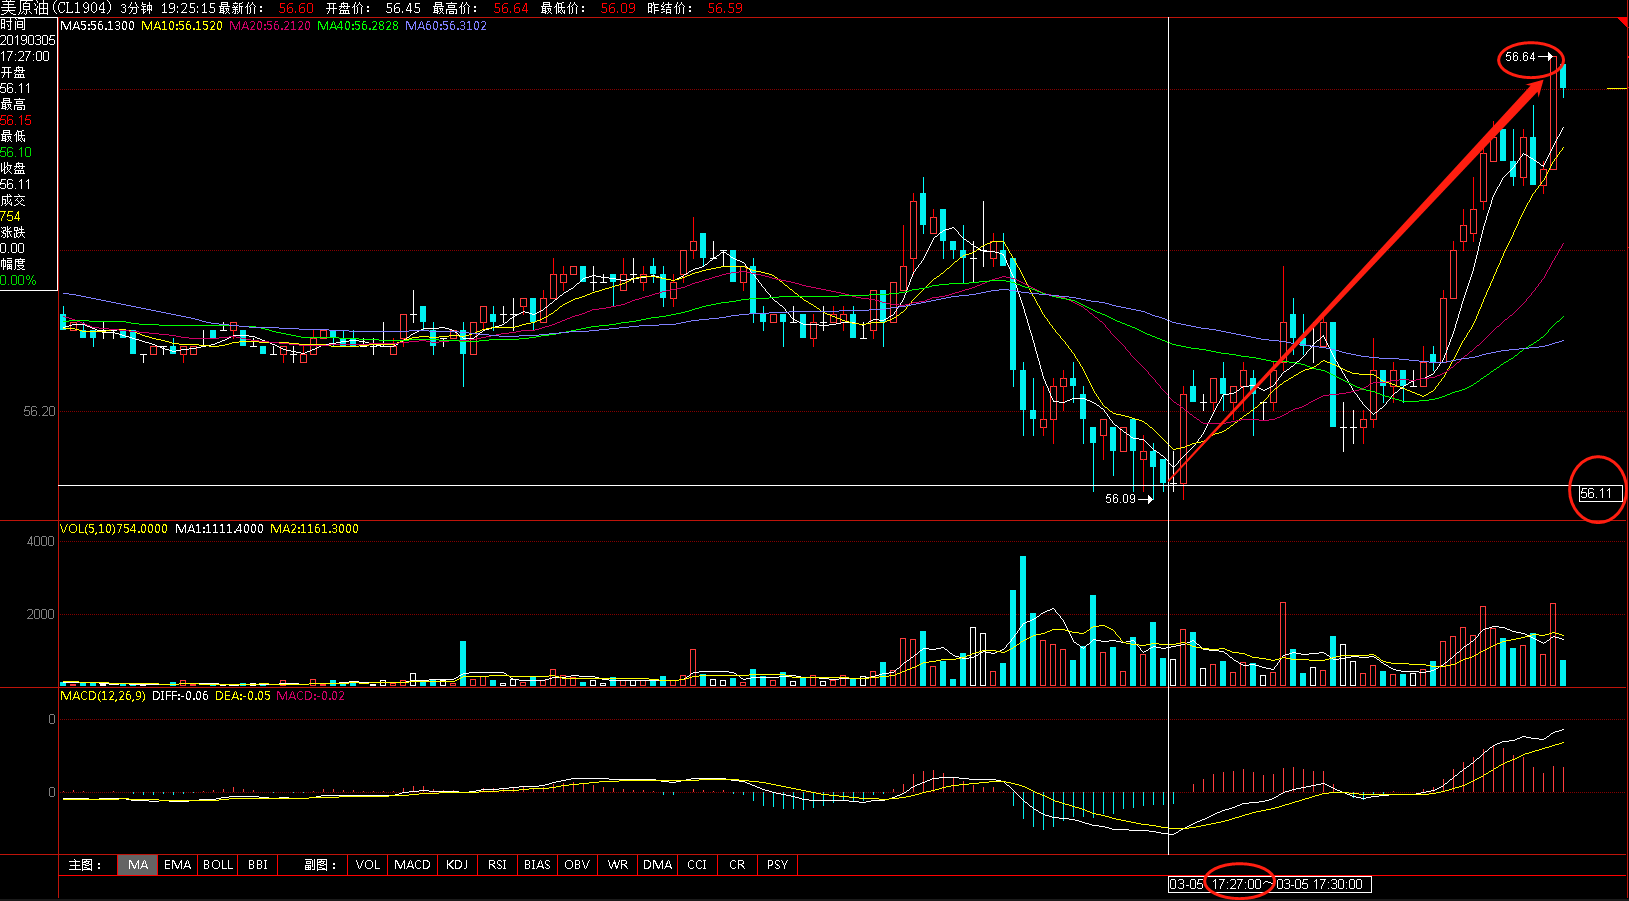Open the PSY indicator tab
The image size is (1629, 901).
pos(777,865)
